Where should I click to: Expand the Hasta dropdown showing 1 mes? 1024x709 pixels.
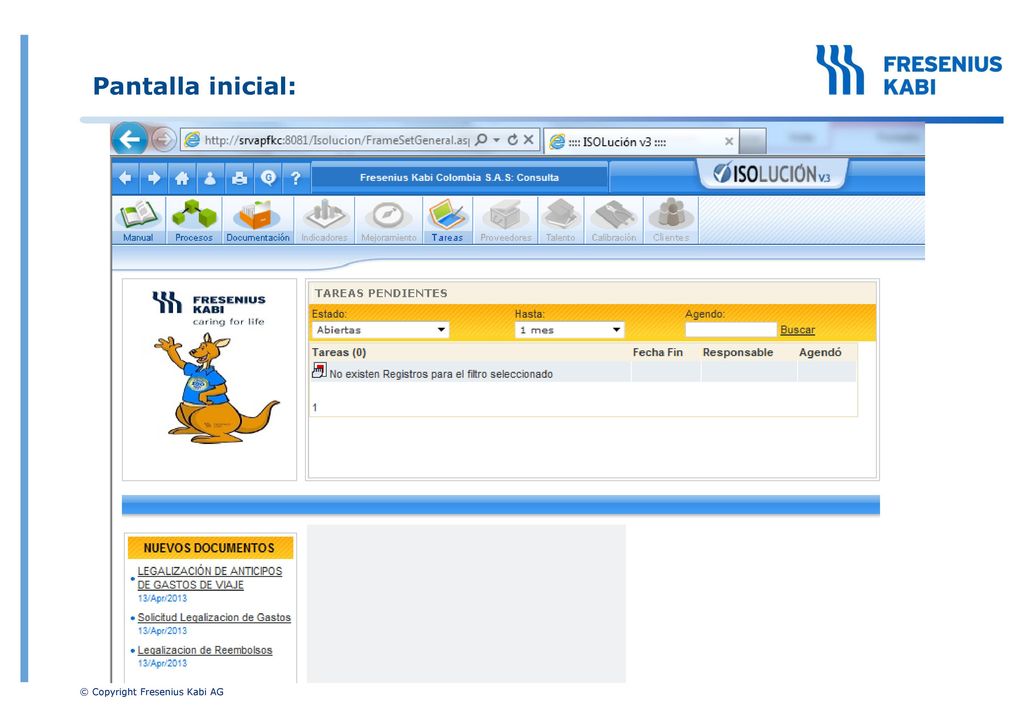click(569, 330)
